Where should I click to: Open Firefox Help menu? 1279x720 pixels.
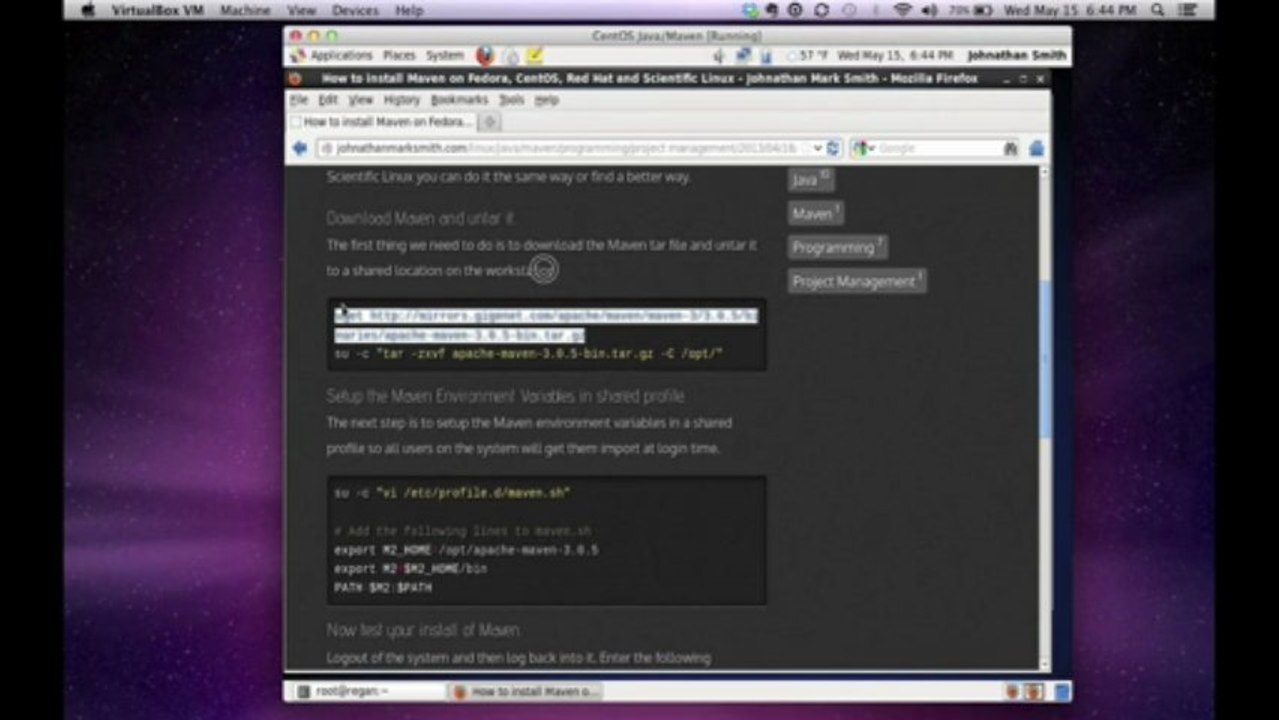click(x=546, y=100)
